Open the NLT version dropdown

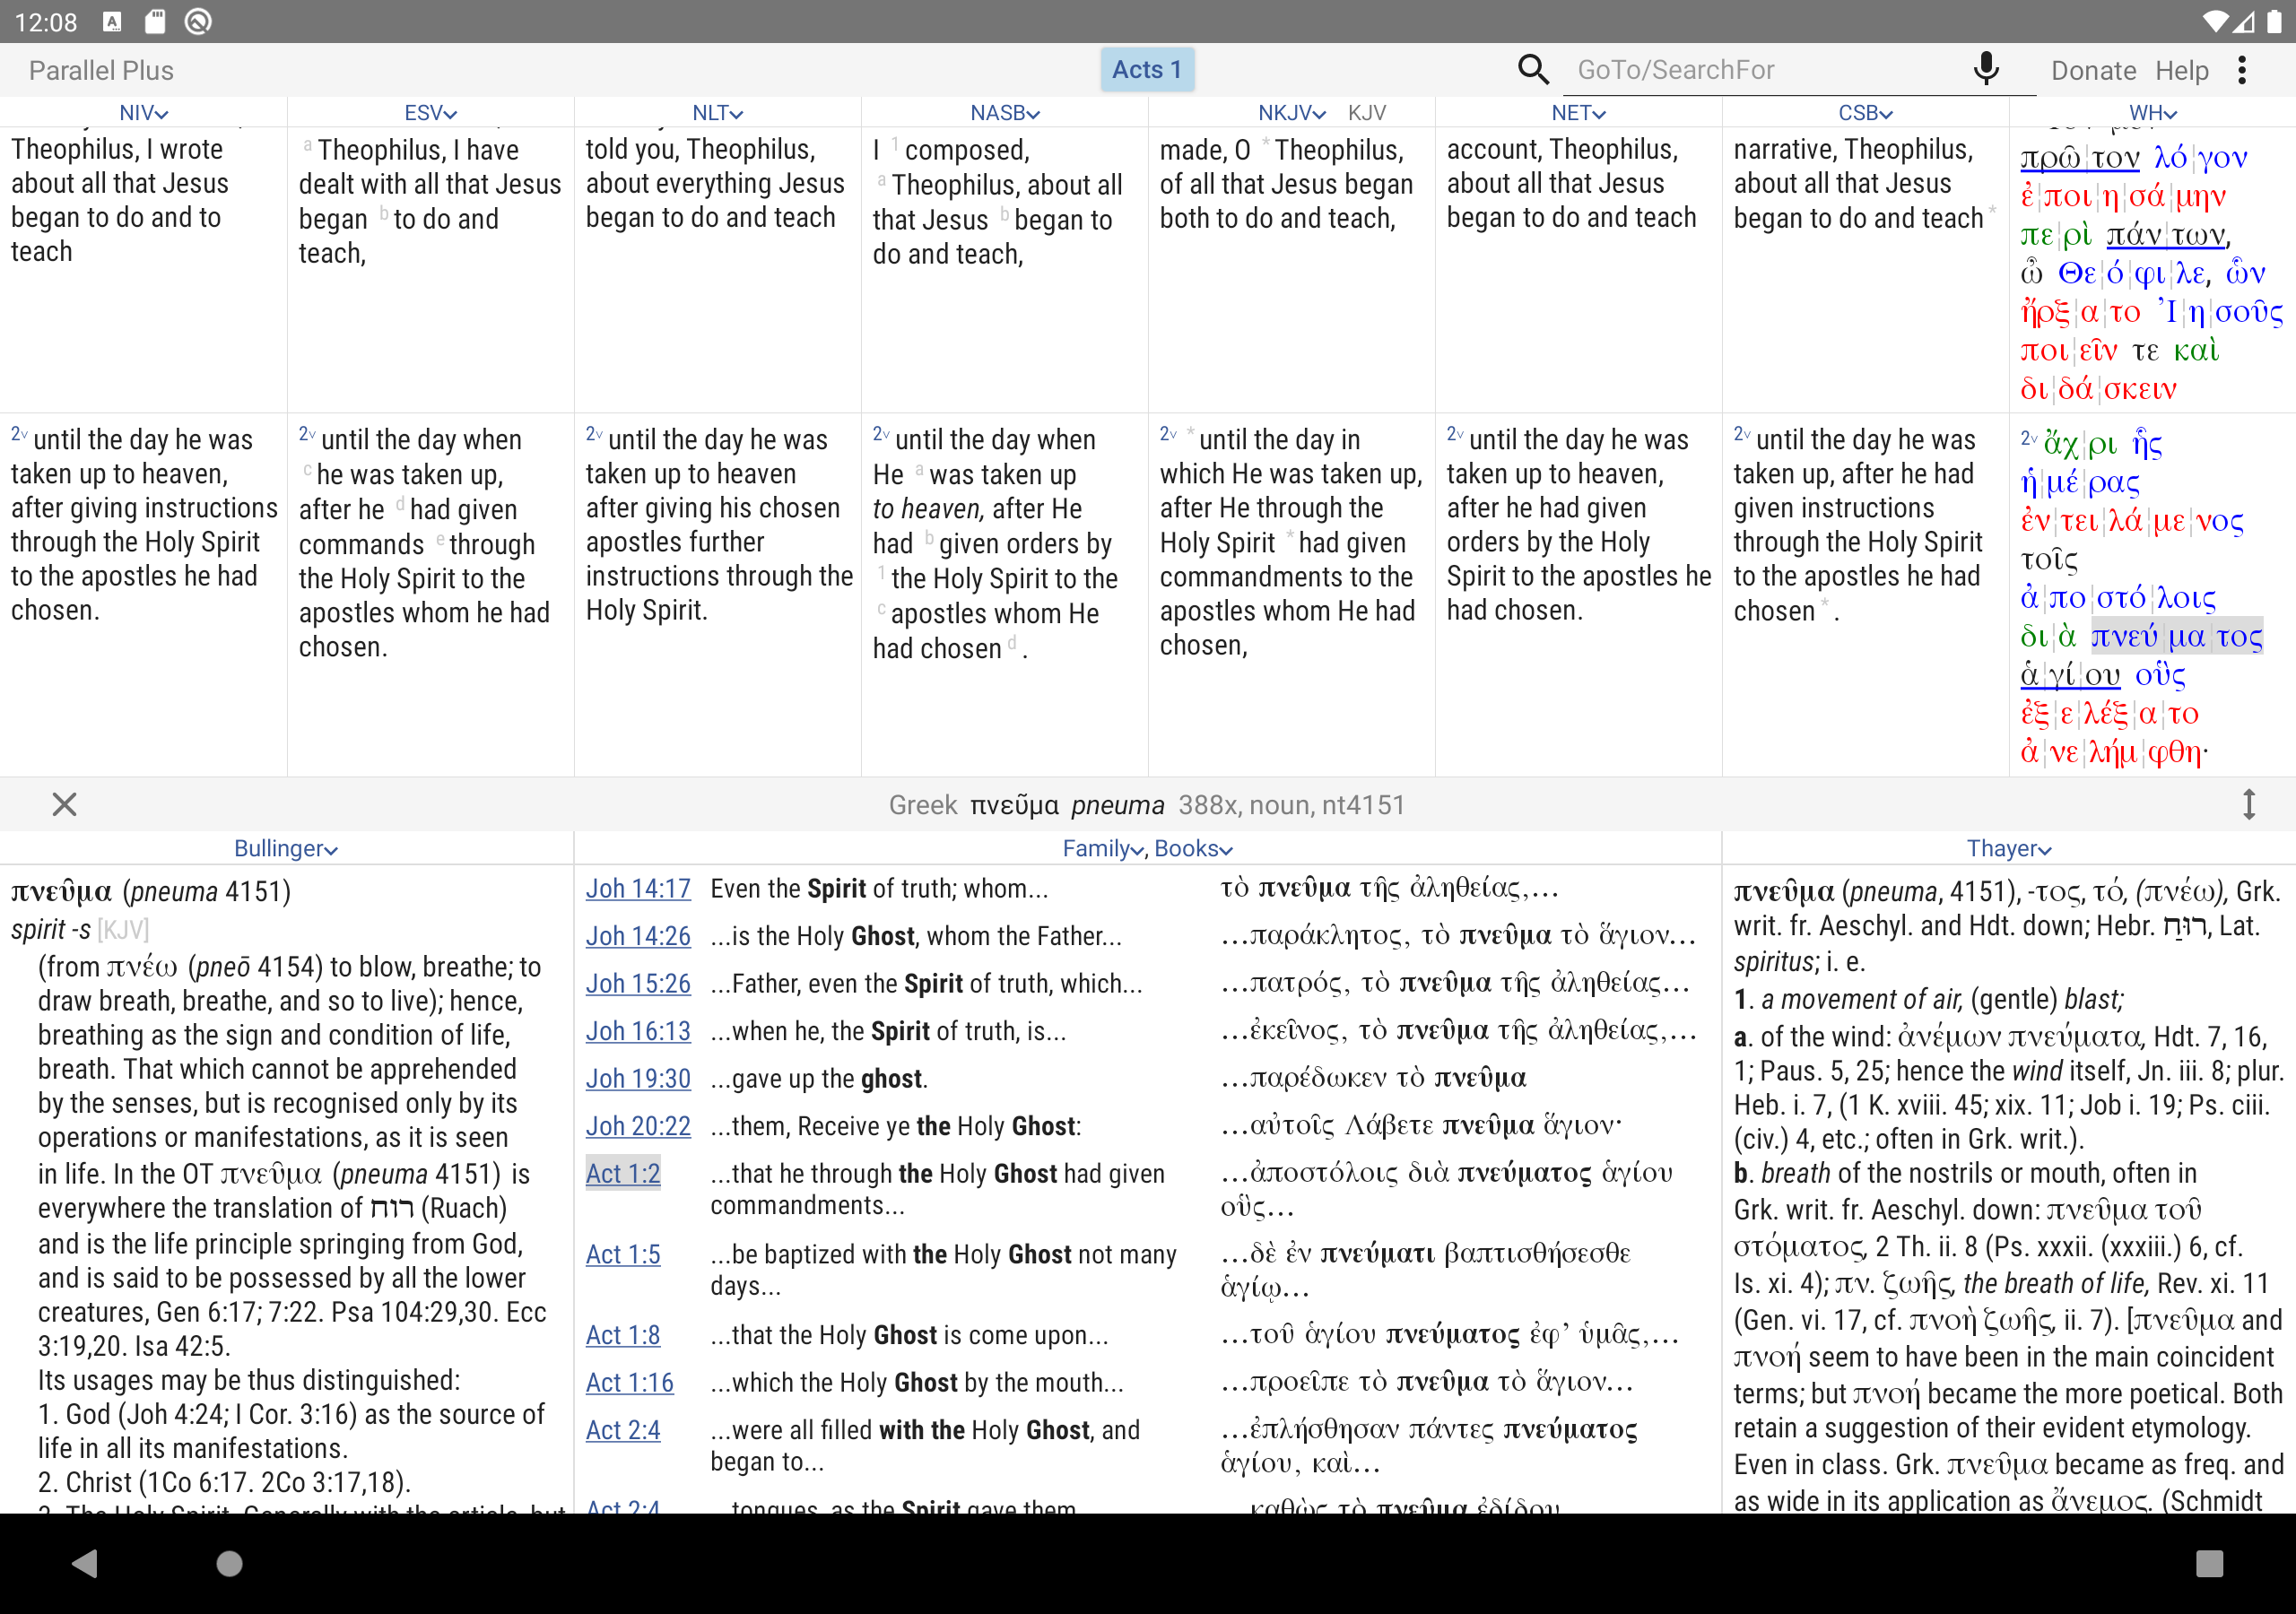(x=717, y=113)
